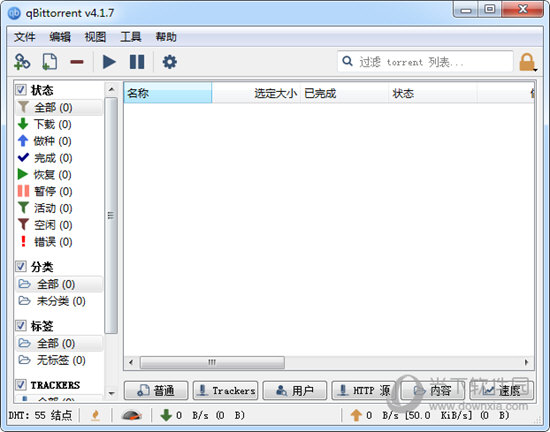
Task: Toggle alternative speed limits speedometer icon
Action: pyautogui.click(x=132, y=415)
